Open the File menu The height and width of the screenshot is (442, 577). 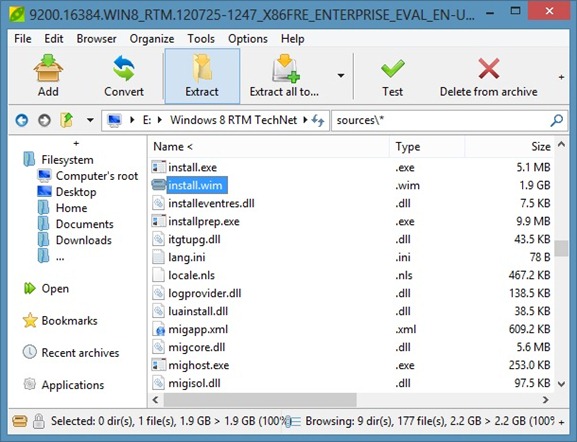23,39
